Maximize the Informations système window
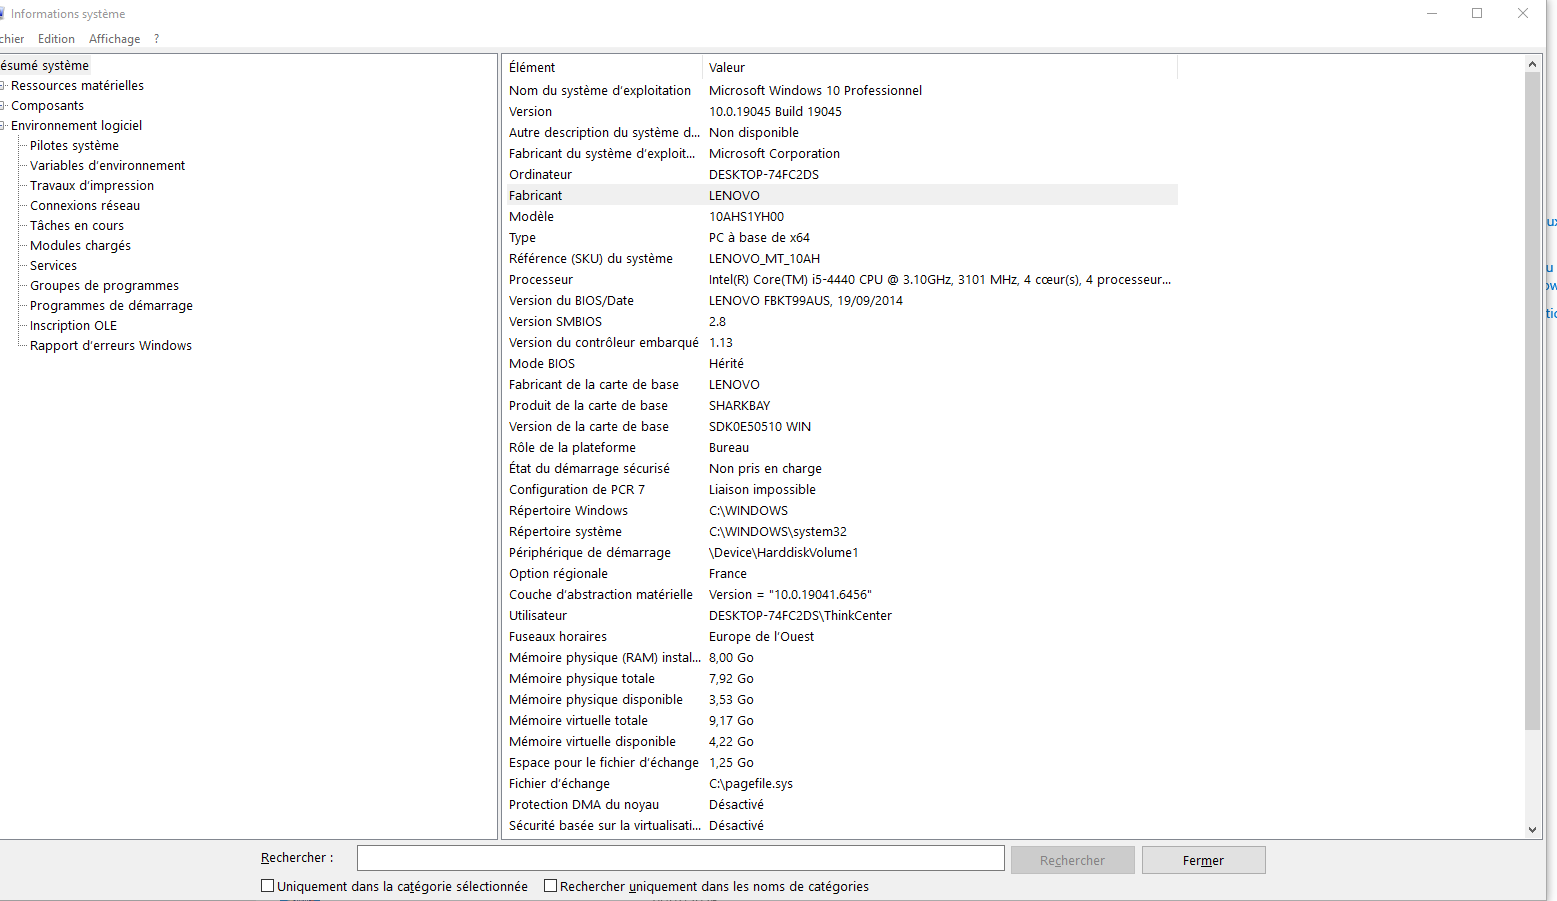The width and height of the screenshot is (1557, 901). [x=1477, y=13]
